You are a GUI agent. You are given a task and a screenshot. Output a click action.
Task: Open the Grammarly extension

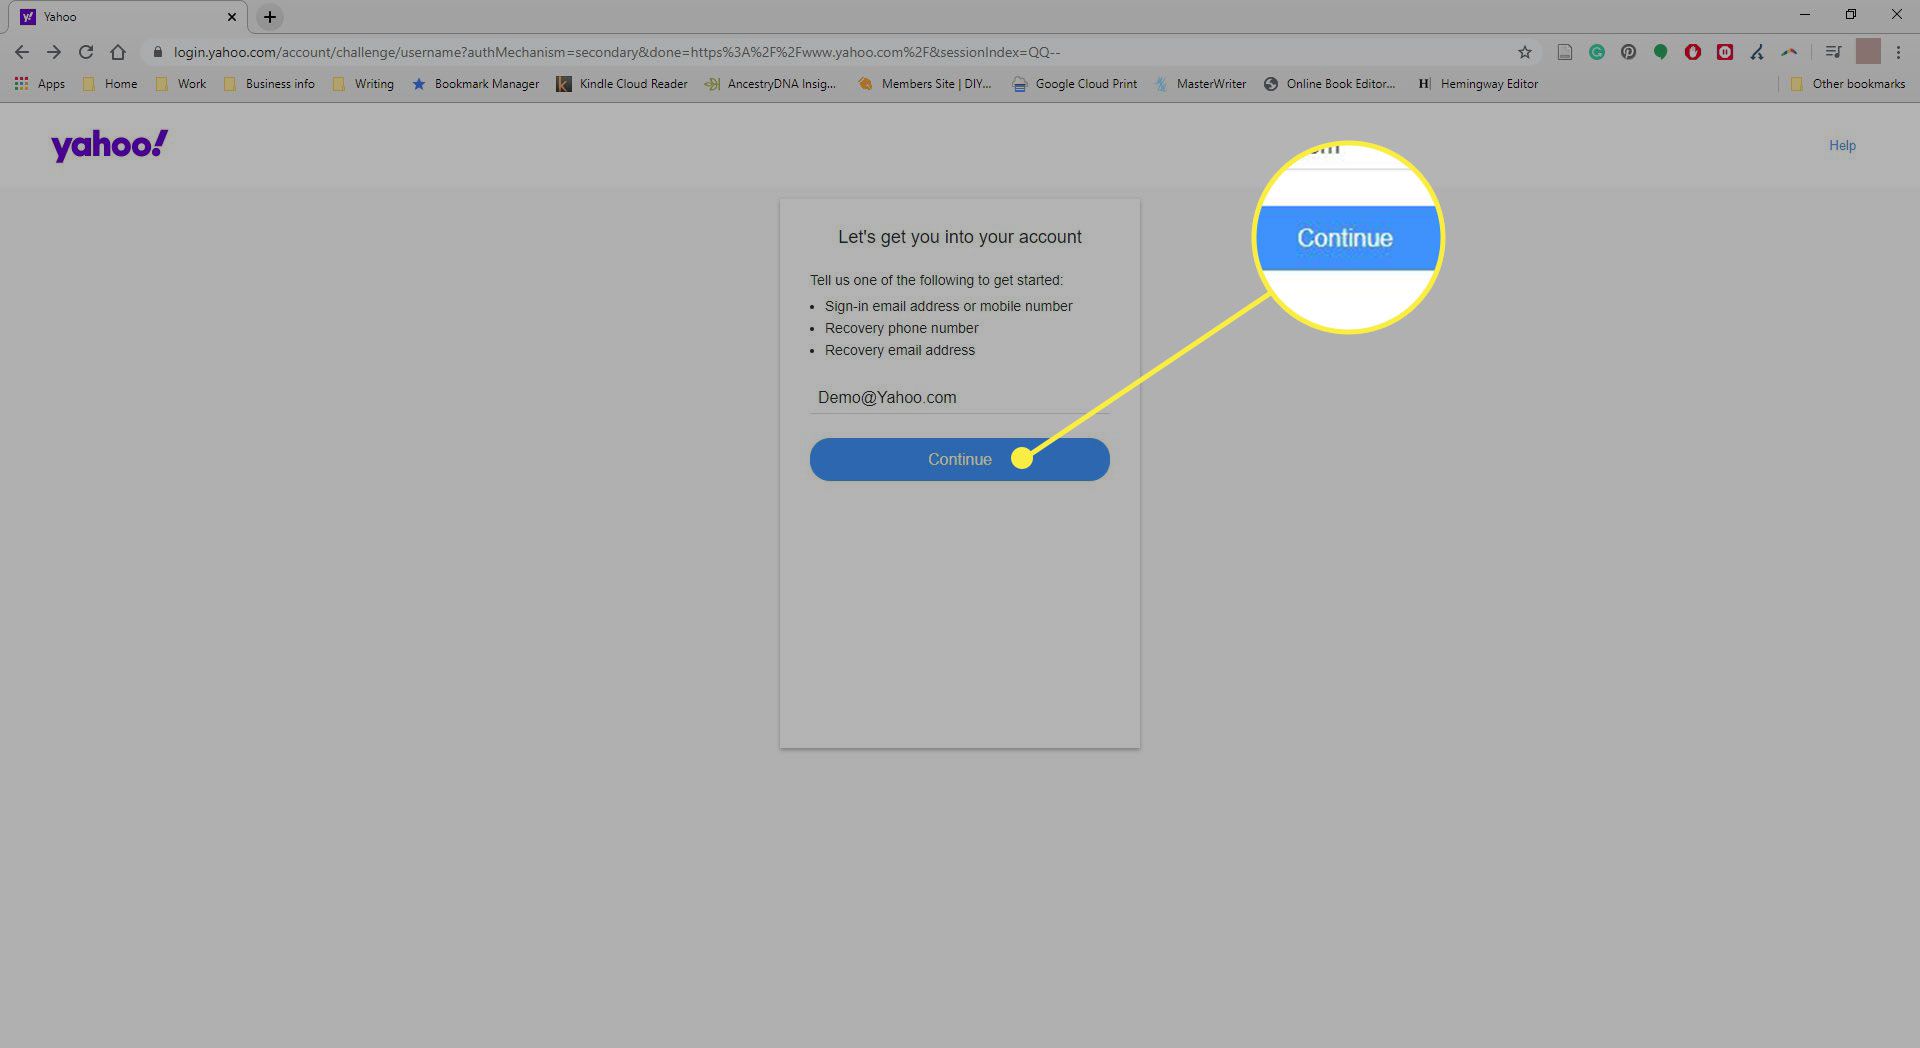(1597, 52)
